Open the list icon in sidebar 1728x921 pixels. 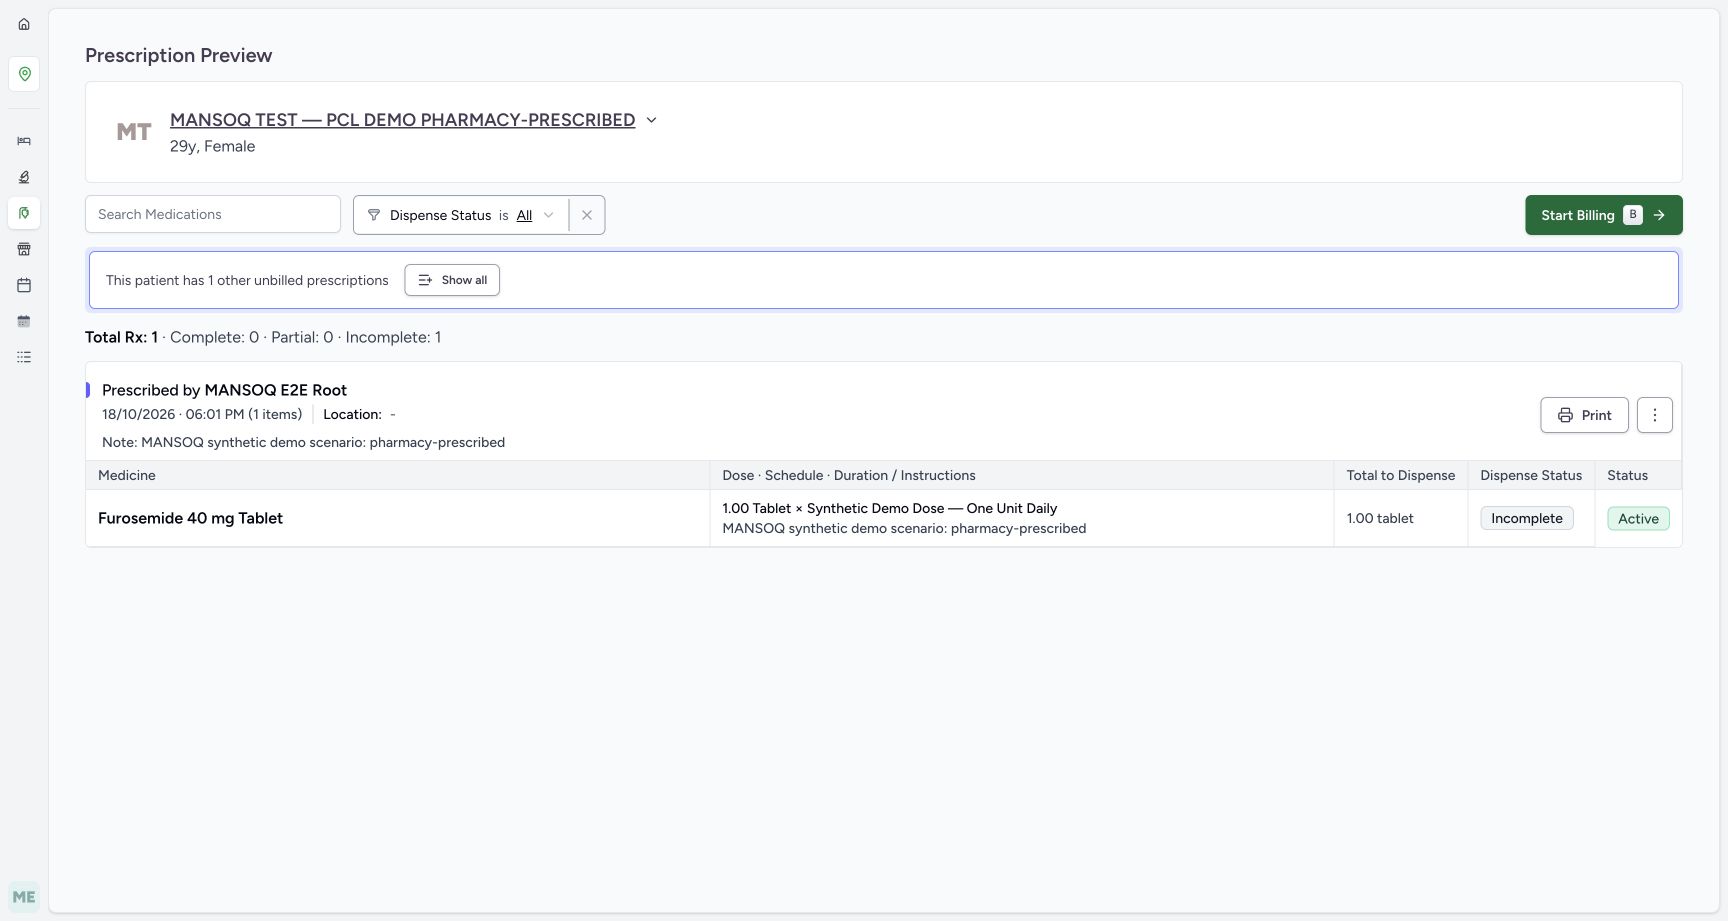click(x=24, y=357)
